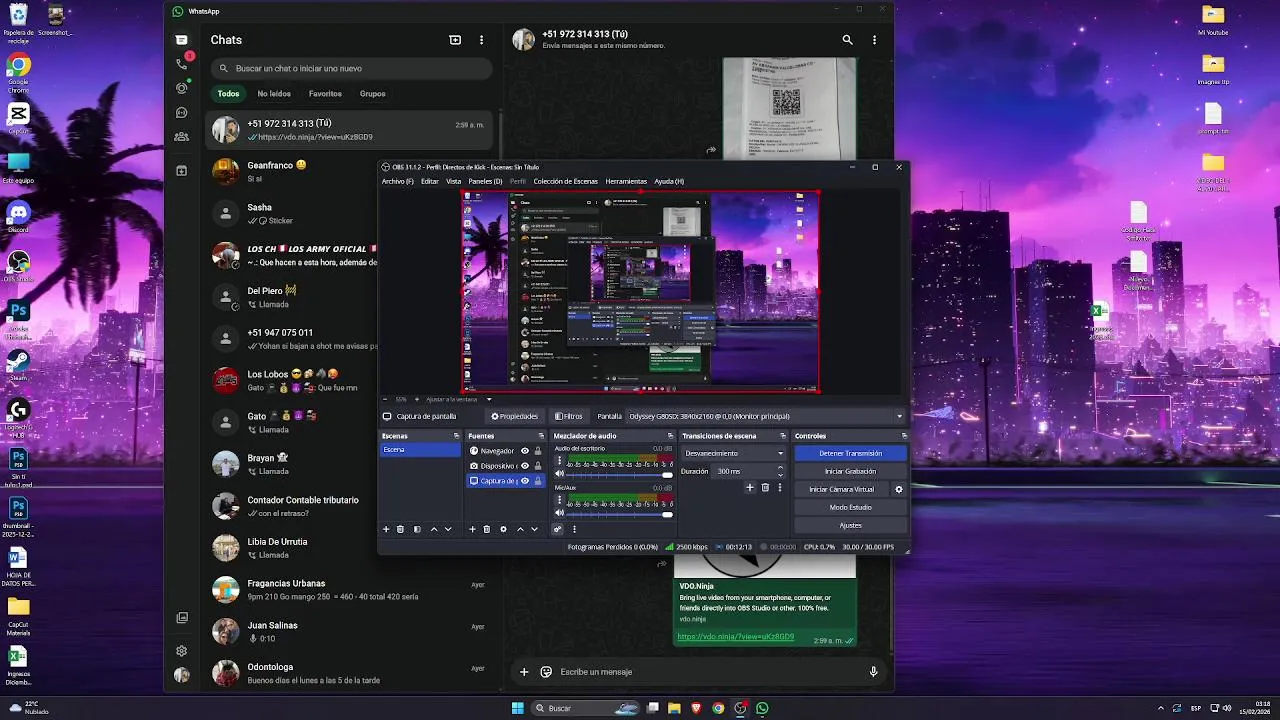Delete selected scene in OBS Escenas panel

[x=400, y=529]
